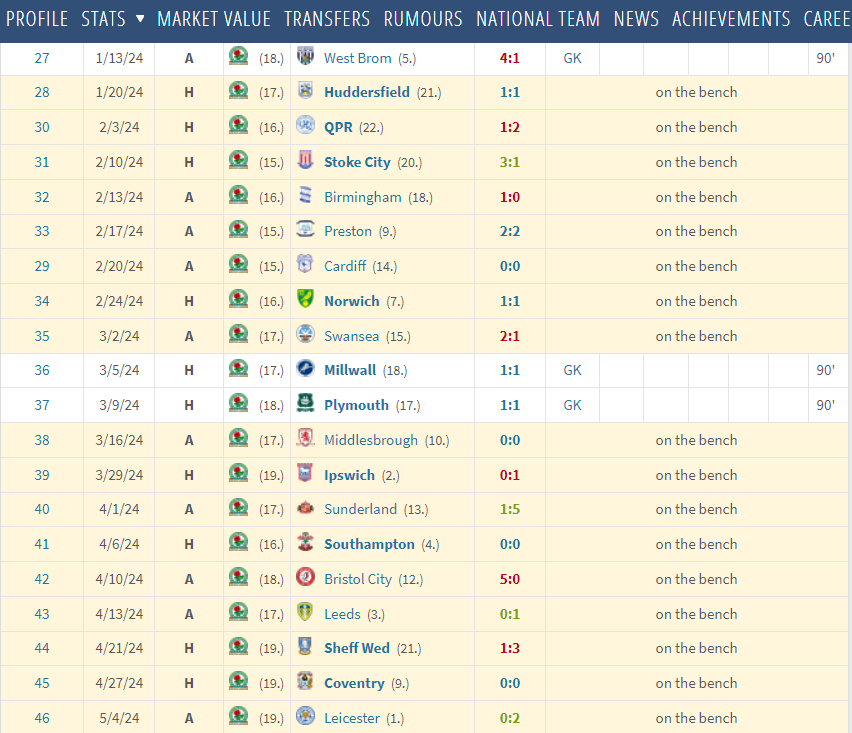Click Blackburn crest in the 5/4/24 row
The height and width of the screenshot is (733, 852).
[239, 716]
